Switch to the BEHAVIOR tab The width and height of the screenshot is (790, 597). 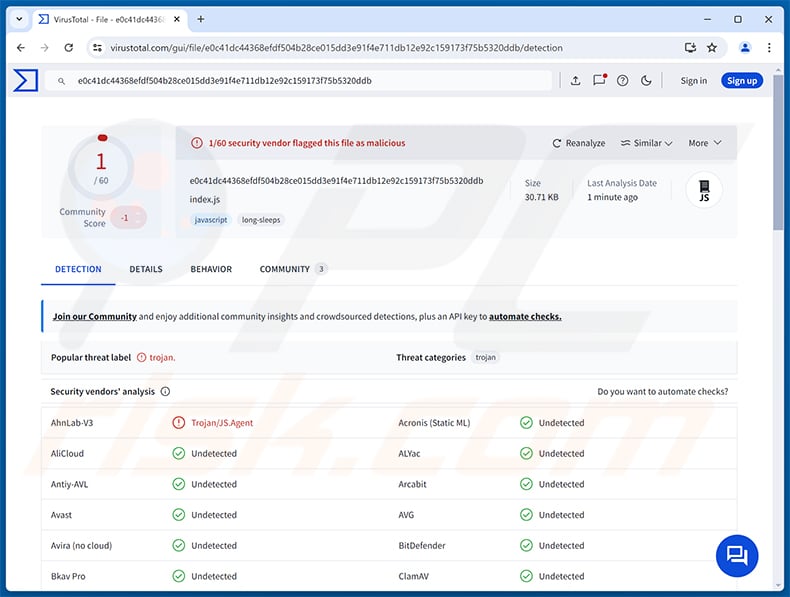211,270
